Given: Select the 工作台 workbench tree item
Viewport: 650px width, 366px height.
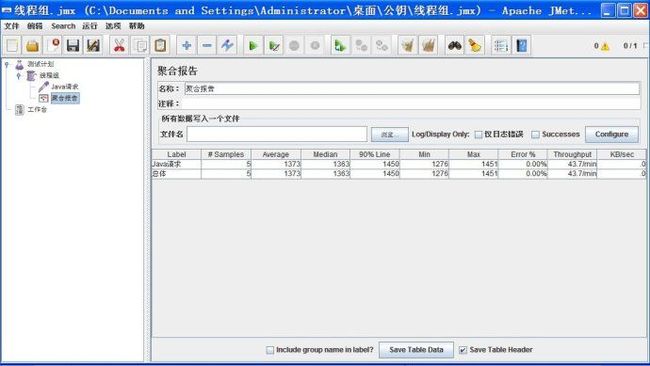Looking at the screenshot, I should click(37, 109).
